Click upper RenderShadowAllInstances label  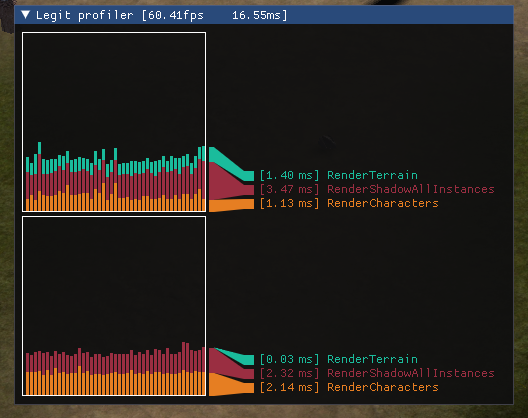click(411, 189)
